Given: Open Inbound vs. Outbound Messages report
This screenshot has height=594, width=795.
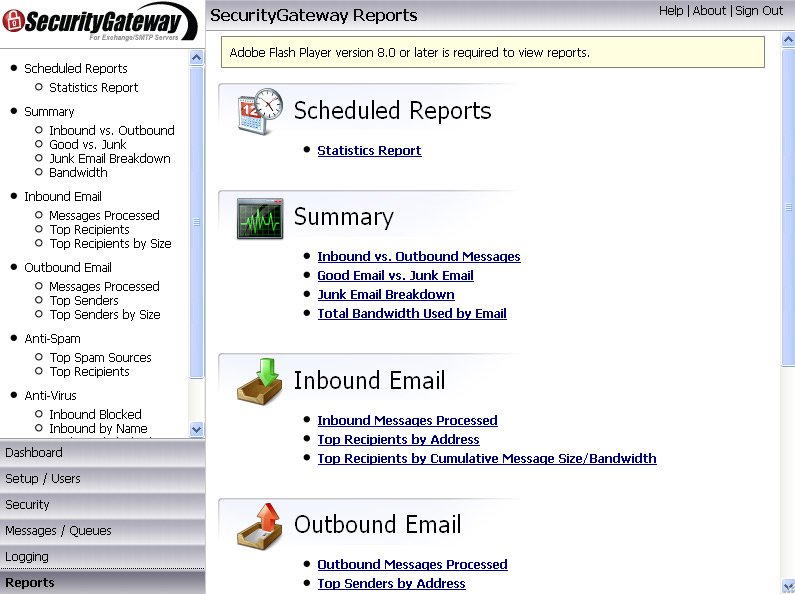Looking at the screenshot, I should pos(419,256).
